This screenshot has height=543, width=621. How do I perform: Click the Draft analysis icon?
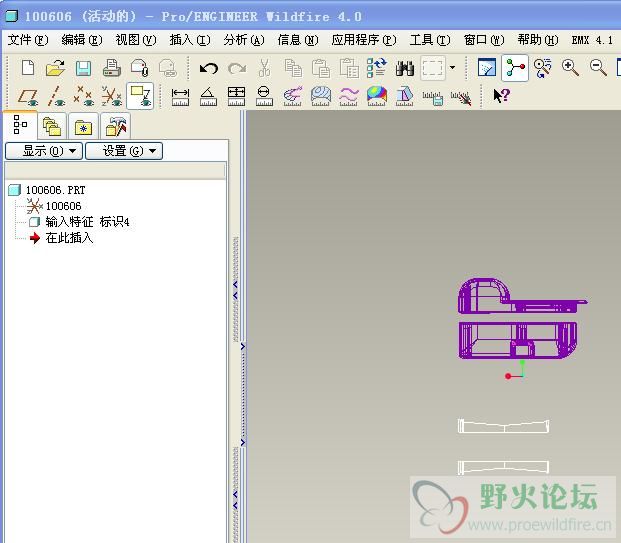coord(404,96)
